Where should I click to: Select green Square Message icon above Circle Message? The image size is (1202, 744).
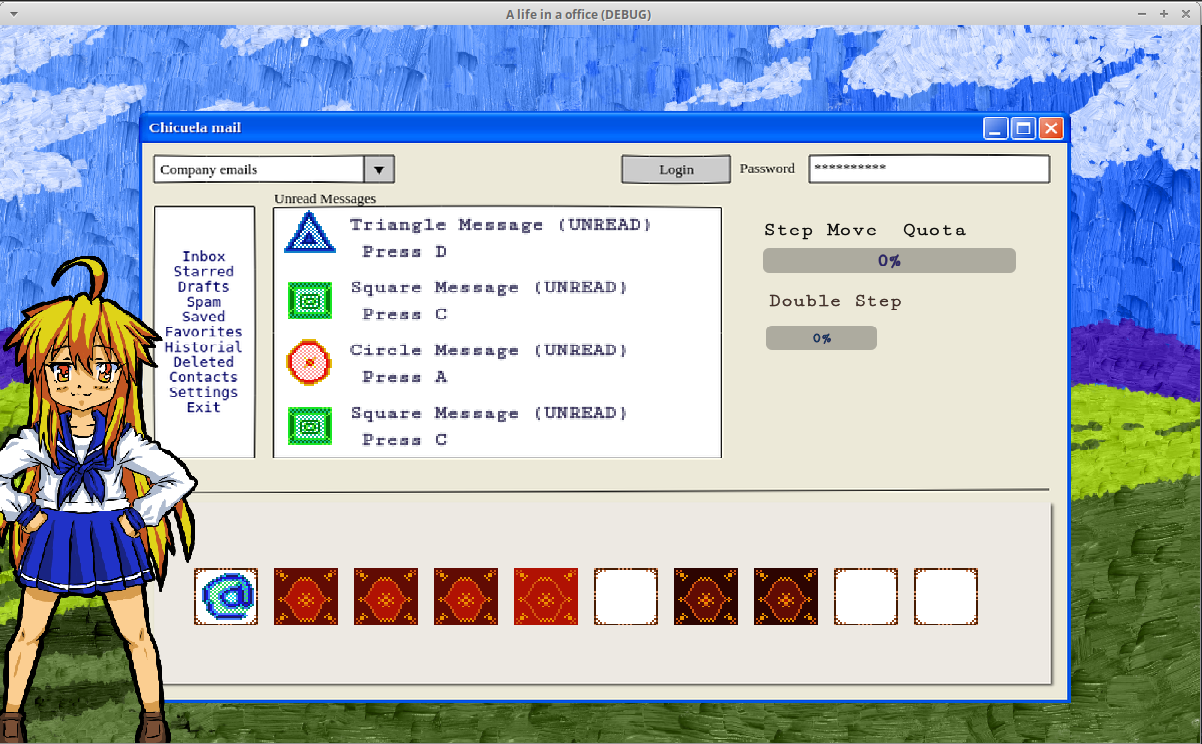coord(310,300)
